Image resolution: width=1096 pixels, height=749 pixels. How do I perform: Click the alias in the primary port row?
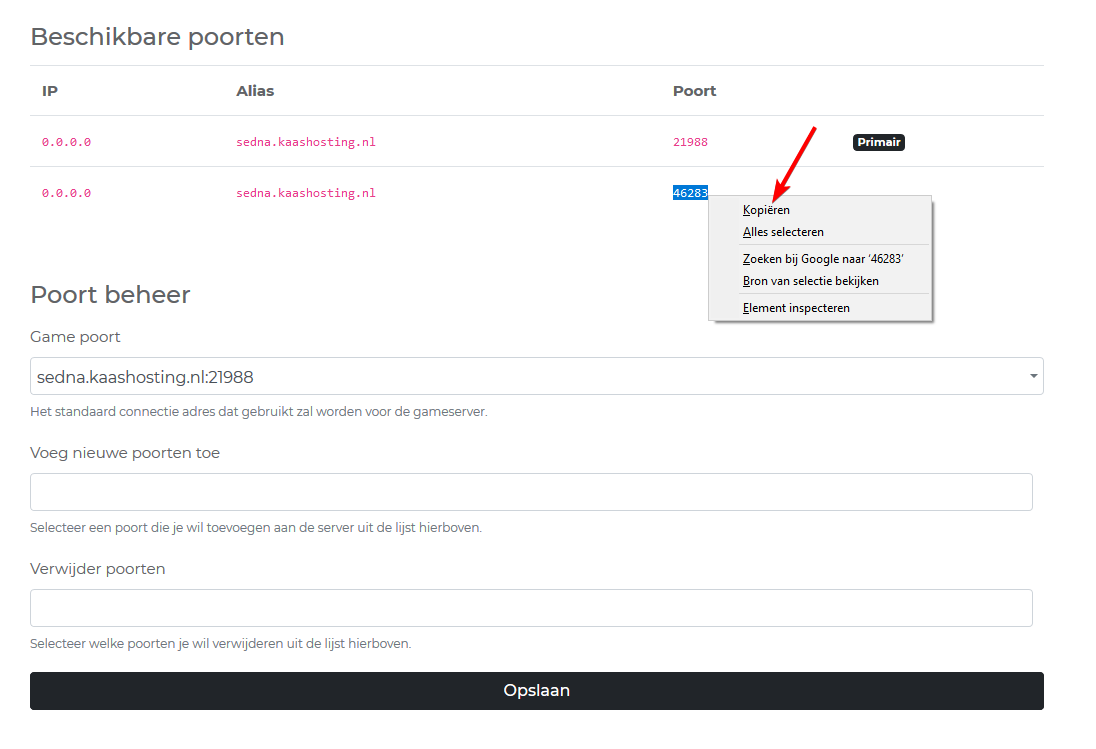[x=306, y=142]
